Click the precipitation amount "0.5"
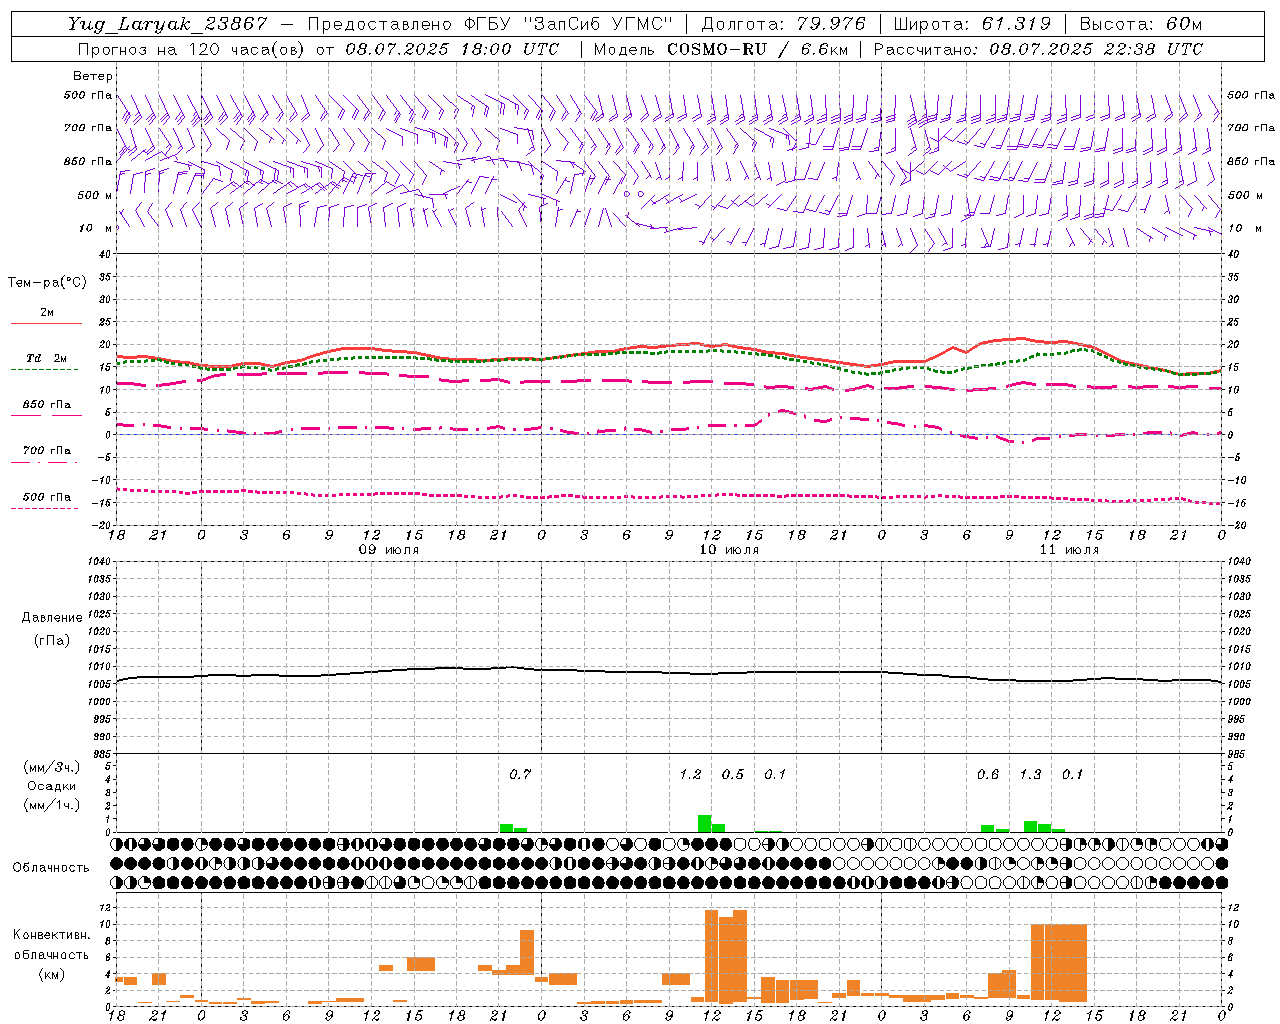The width and height of the screenshot is (1280, 1024). (x=733, y=774)
